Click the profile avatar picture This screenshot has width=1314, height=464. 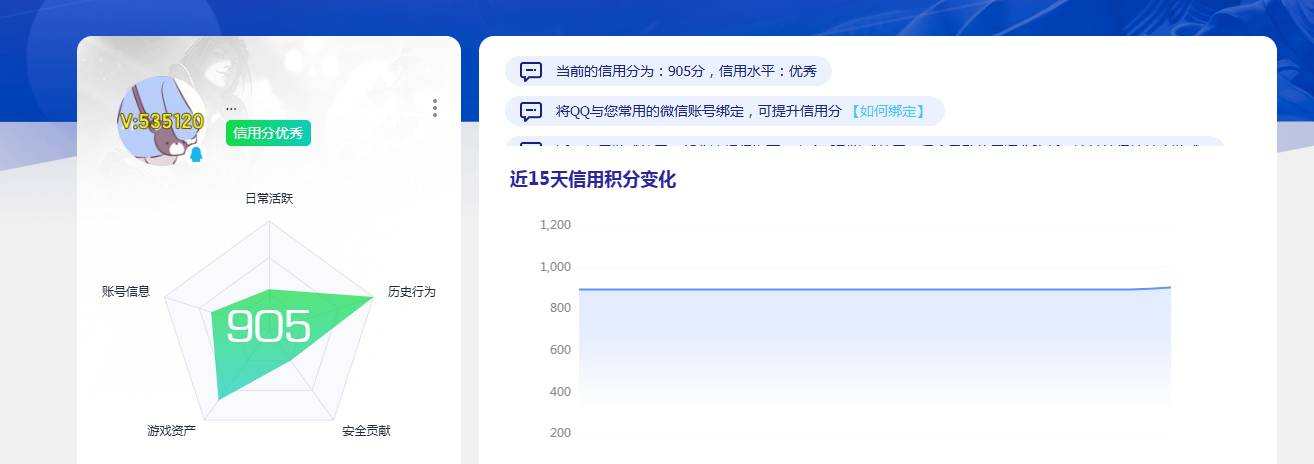162,120
